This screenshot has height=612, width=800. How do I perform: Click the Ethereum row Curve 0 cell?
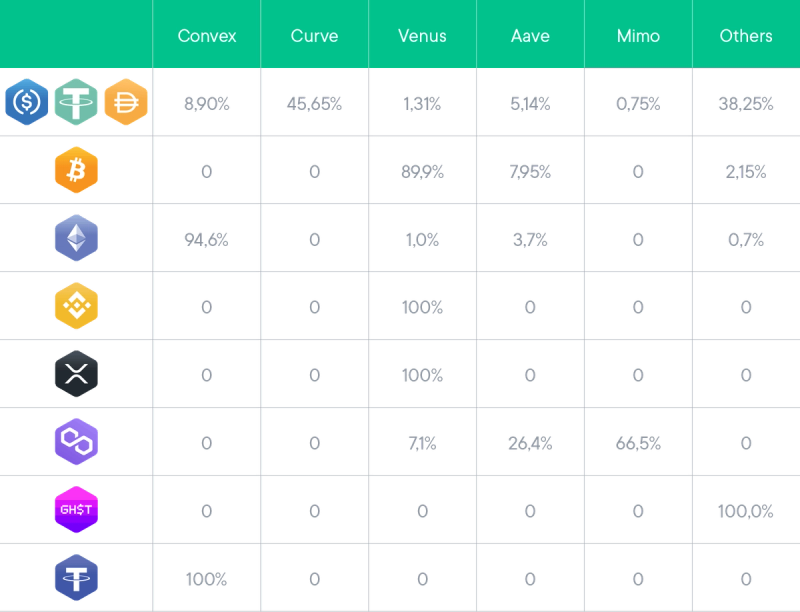314,240
